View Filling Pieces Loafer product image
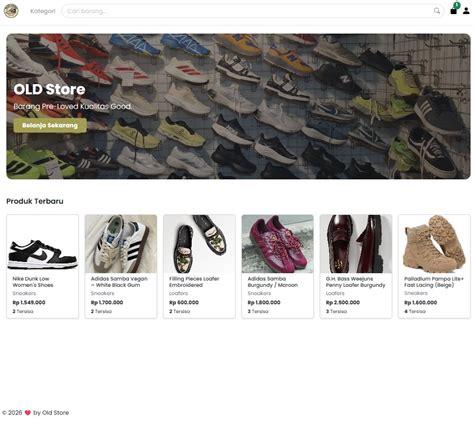Image resolution: width=474 pixels, height=421 pixels. point(199,244)
